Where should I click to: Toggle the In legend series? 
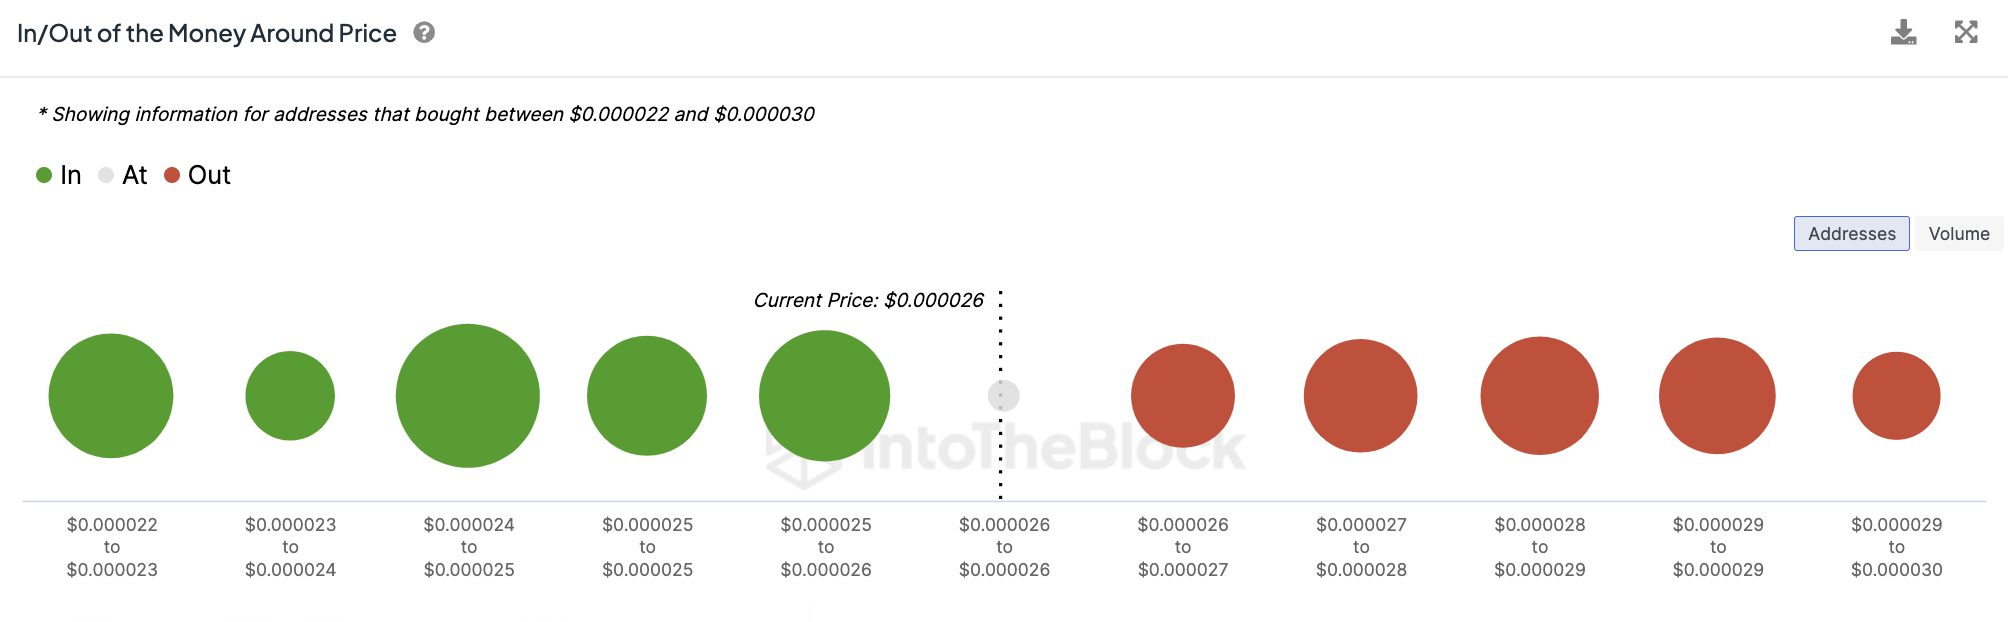[x=59, y=175]
